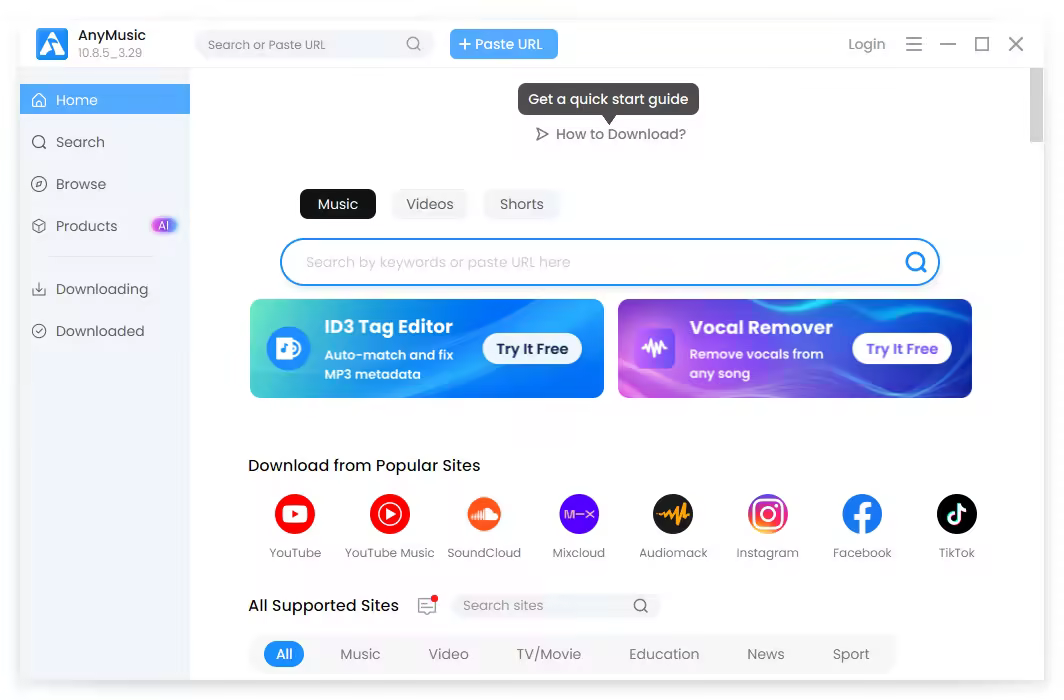Switch to the Videos tab
Screen dimensions: 1064x700
[x=430, y=204]
